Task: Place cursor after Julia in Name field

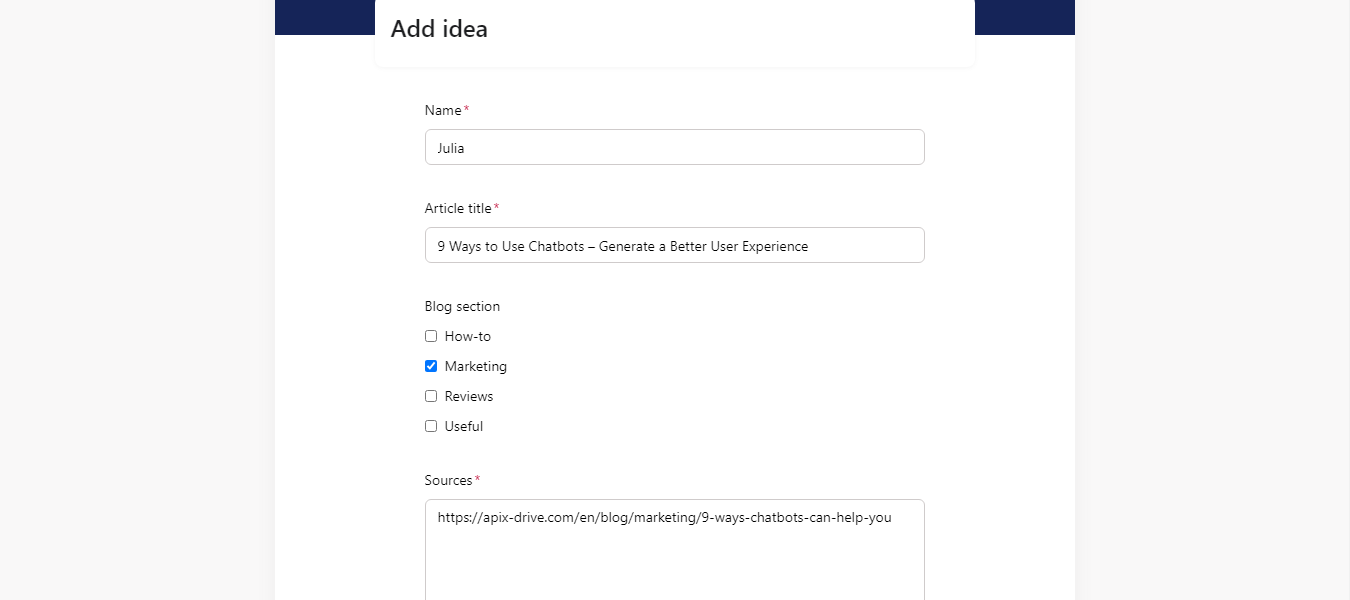Action: (x=468, y=148)
